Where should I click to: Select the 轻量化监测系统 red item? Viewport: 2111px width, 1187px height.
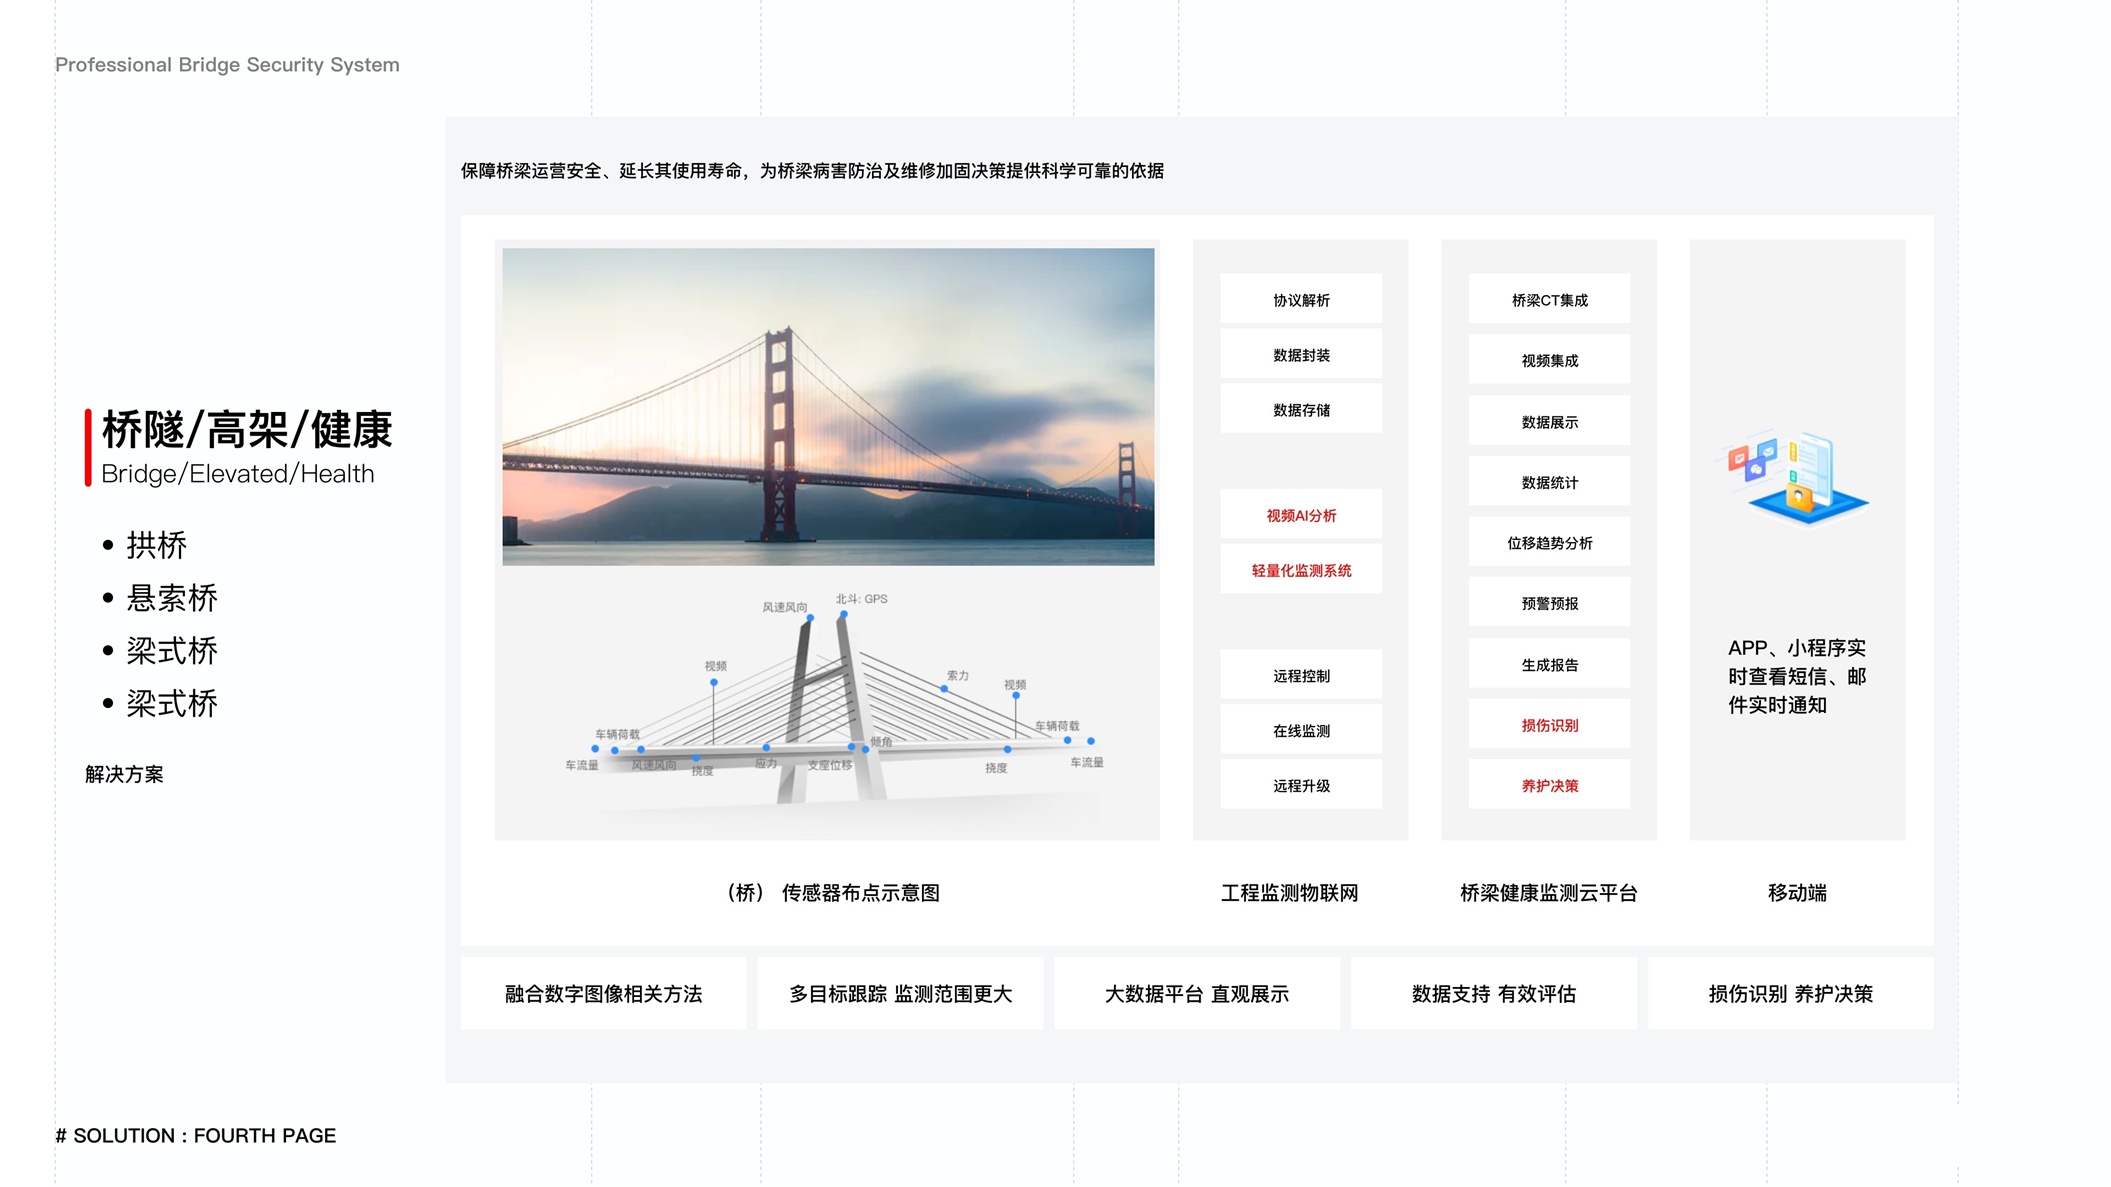click(1300, 570)
